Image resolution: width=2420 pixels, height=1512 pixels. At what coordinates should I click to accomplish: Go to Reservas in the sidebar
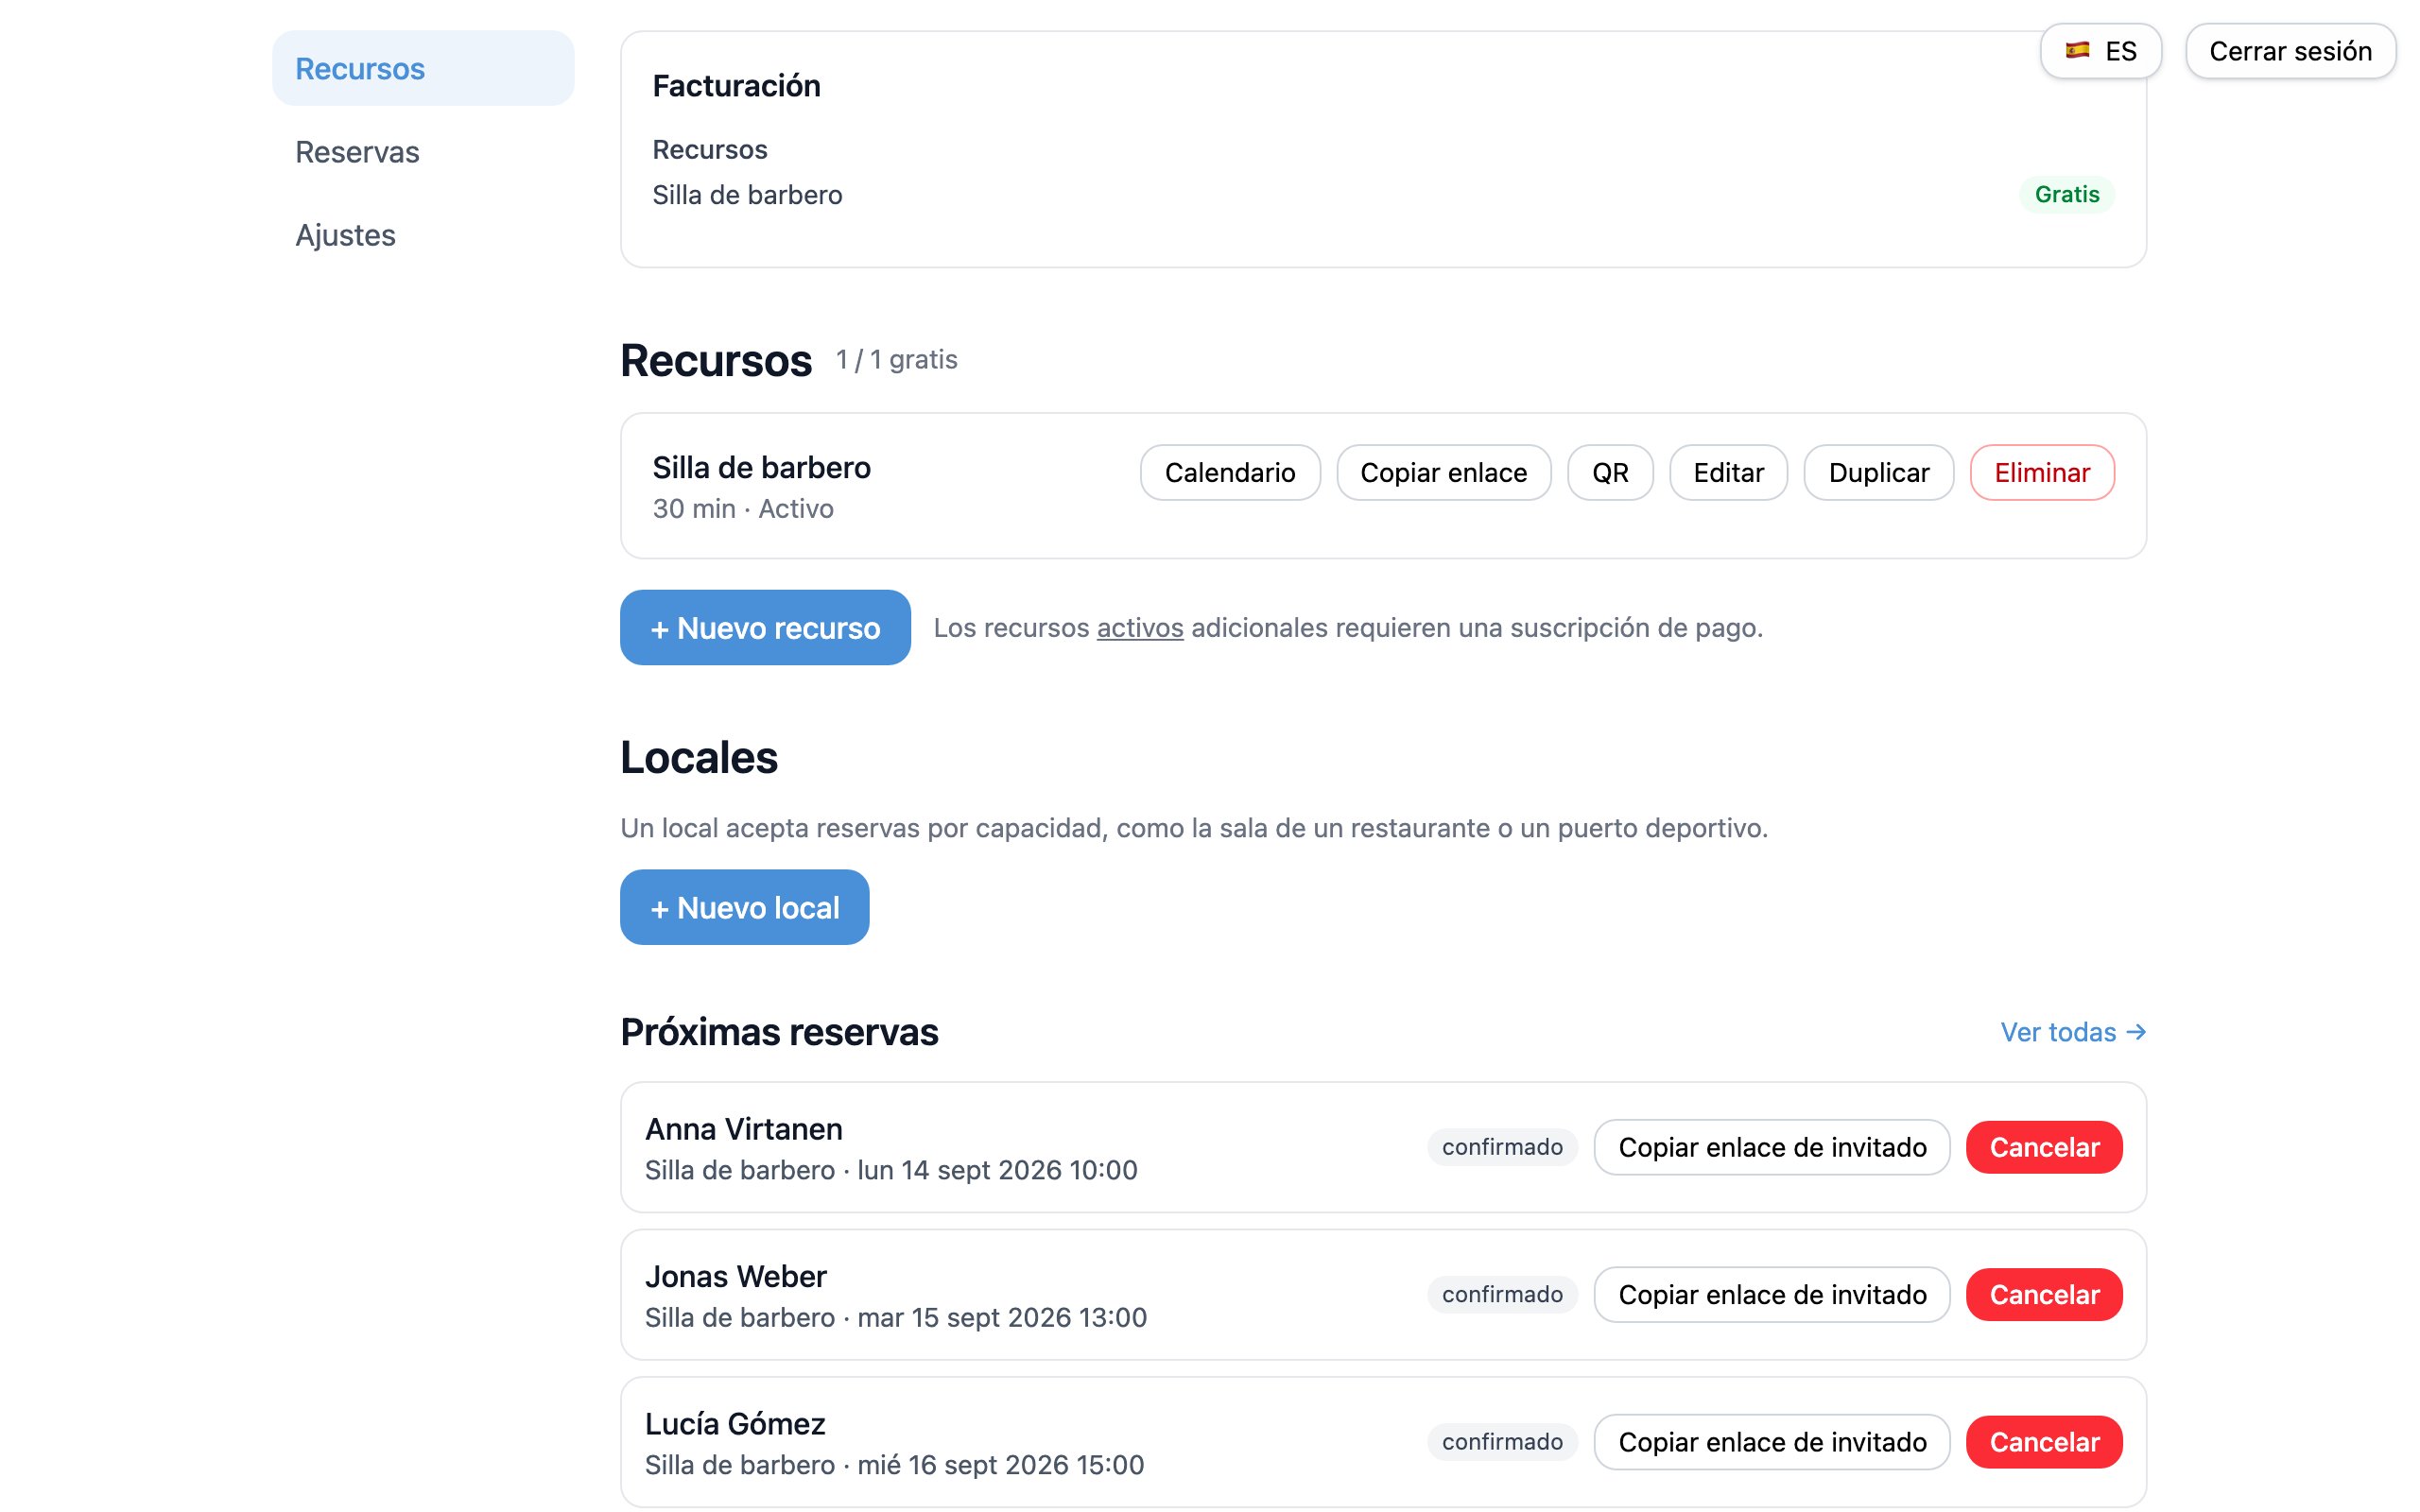(423, 151)
